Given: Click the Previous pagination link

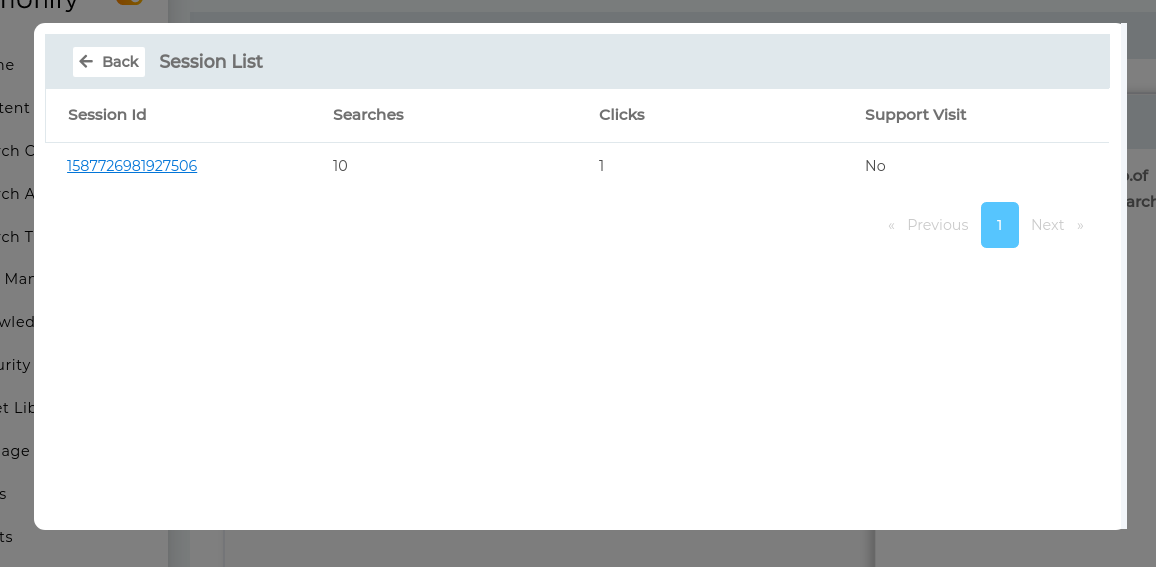Looking at the screenshot, I should pos(937,225).
